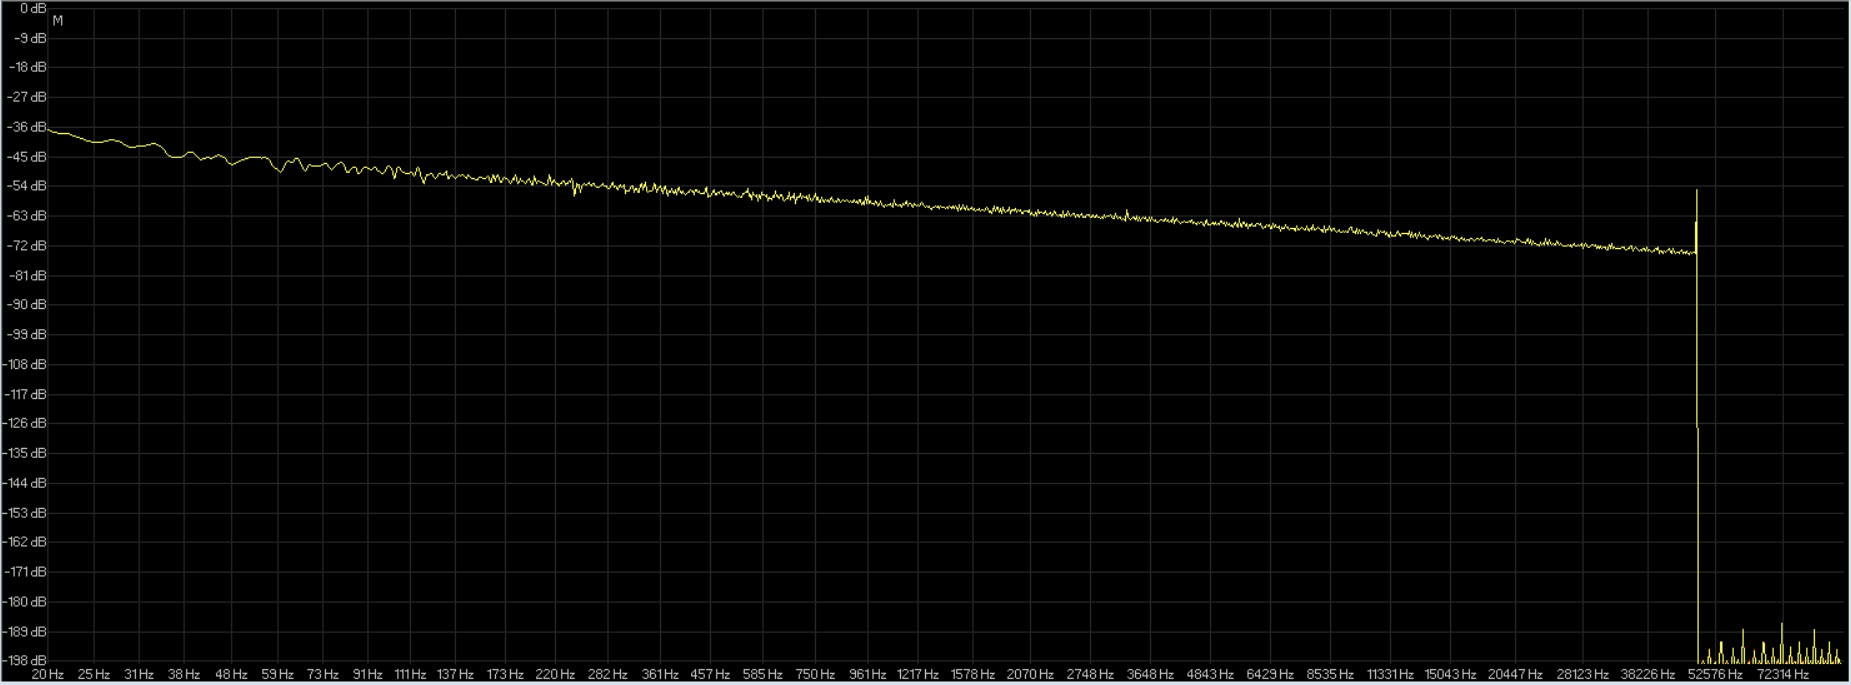
Task: Click the 8535 Hz frequency label
Action: [1330, 675]
